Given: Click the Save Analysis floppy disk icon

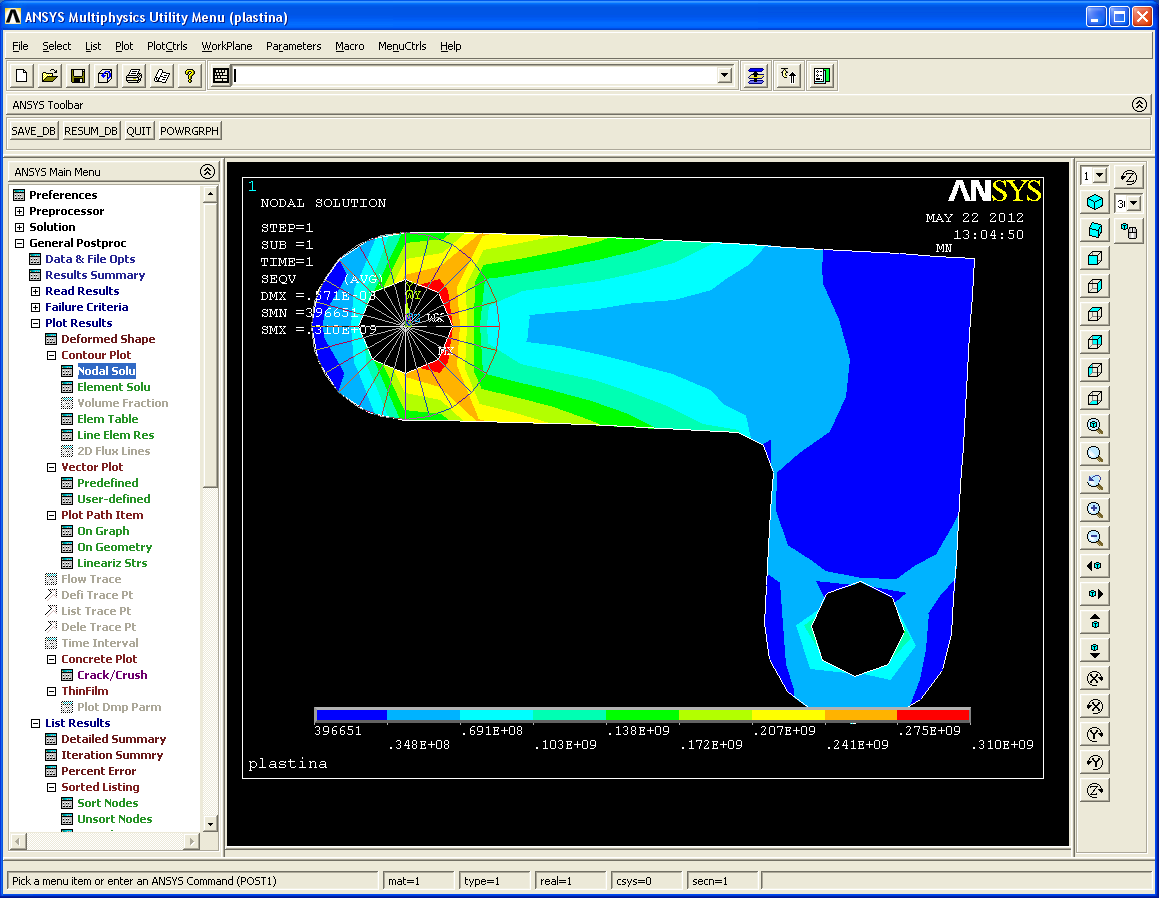Looking at the screenshot, I should 78,75.
